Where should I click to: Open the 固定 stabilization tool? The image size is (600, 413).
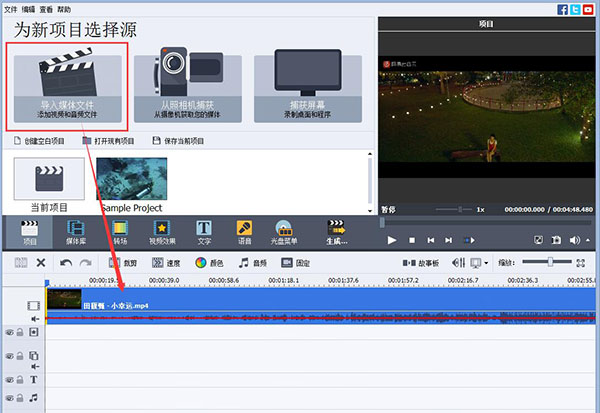295,263
